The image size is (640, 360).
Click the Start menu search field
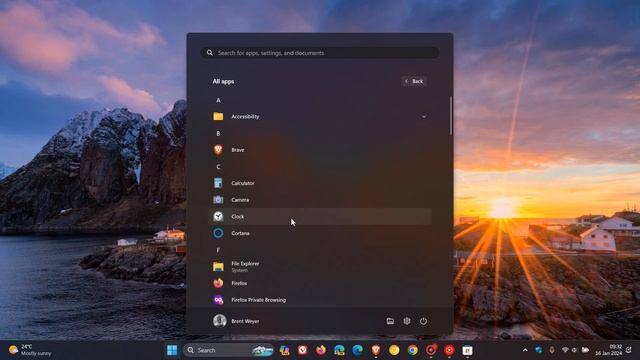[320, 53]
